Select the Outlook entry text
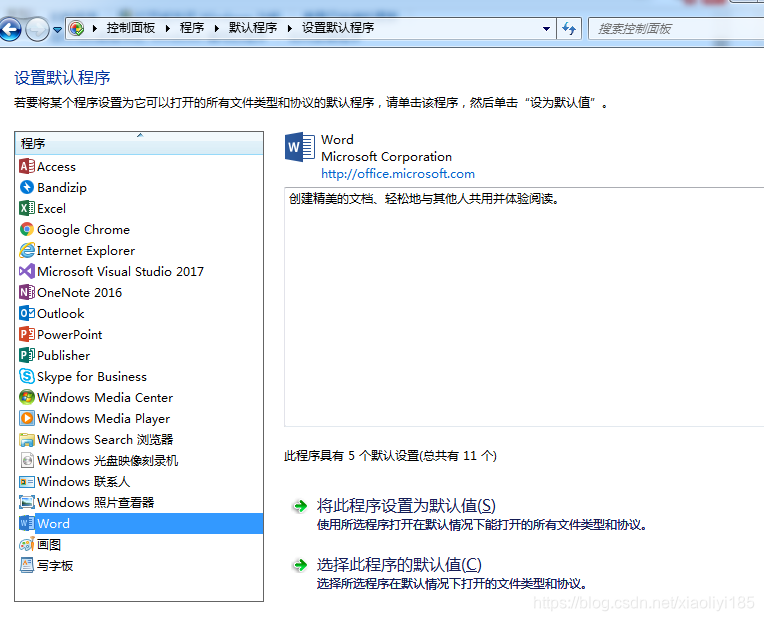The height and width of the screenshot is (621, 764). point(60,313)
